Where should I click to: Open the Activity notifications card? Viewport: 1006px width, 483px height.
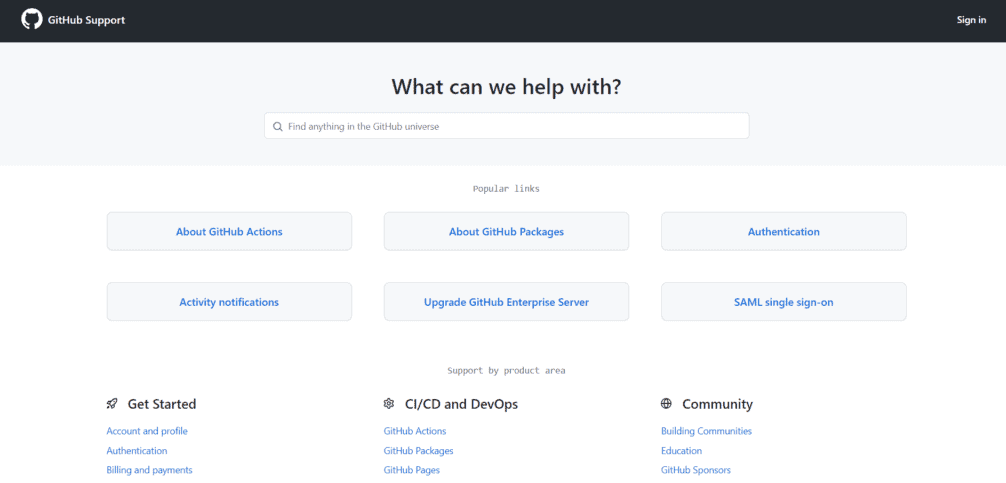click(x=229, y=302)
